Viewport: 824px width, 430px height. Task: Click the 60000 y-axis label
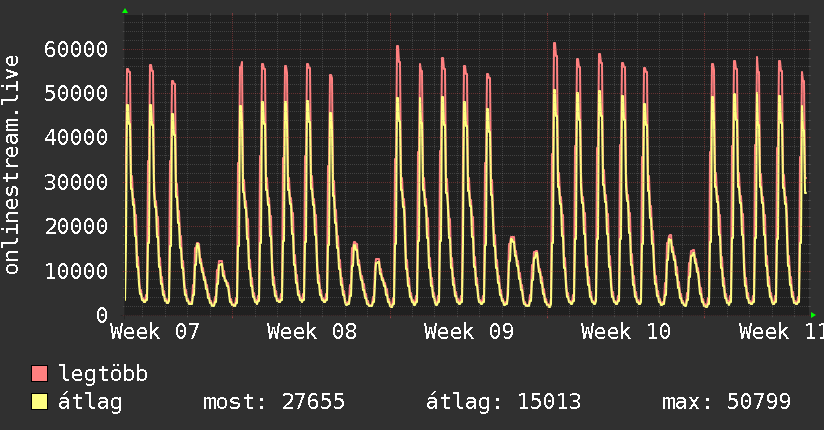[x=76, y=49]
